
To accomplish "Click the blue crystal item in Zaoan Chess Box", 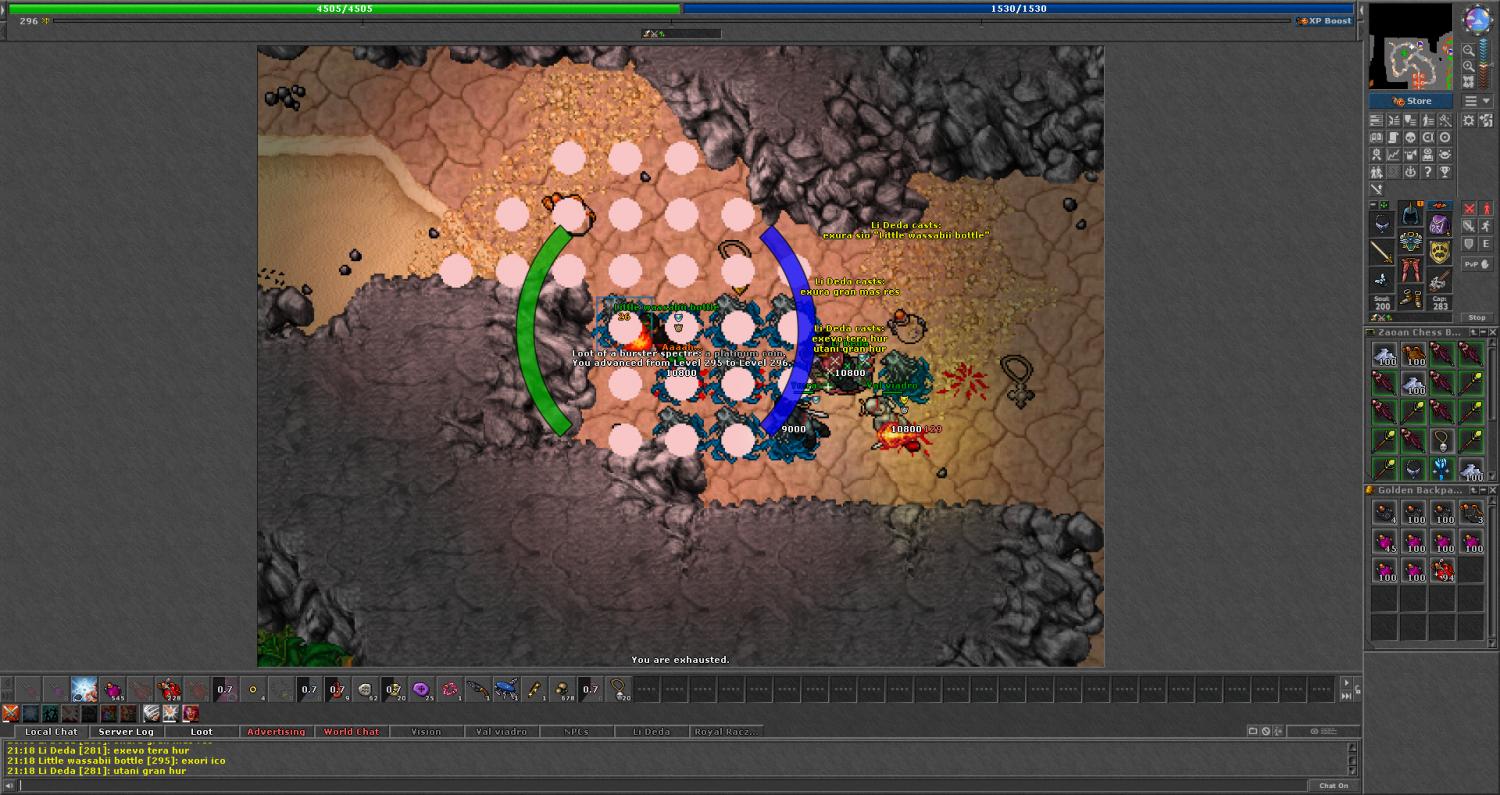I will click(x=1442, y=469).
